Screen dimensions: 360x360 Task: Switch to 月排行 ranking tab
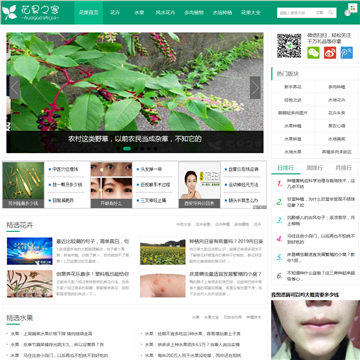(x=344, y=168)
